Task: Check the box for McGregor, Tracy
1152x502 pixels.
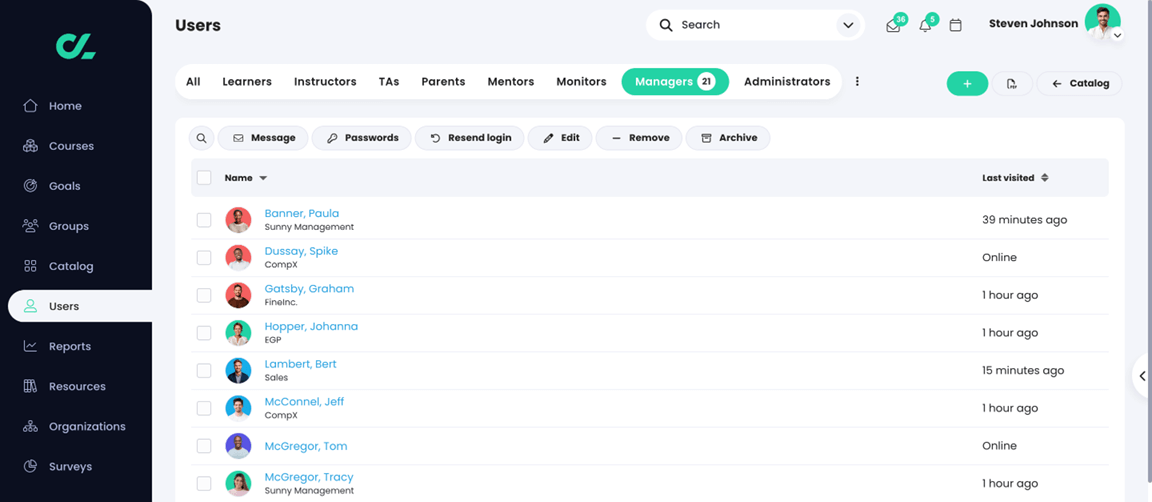Action: click(204, 484)
